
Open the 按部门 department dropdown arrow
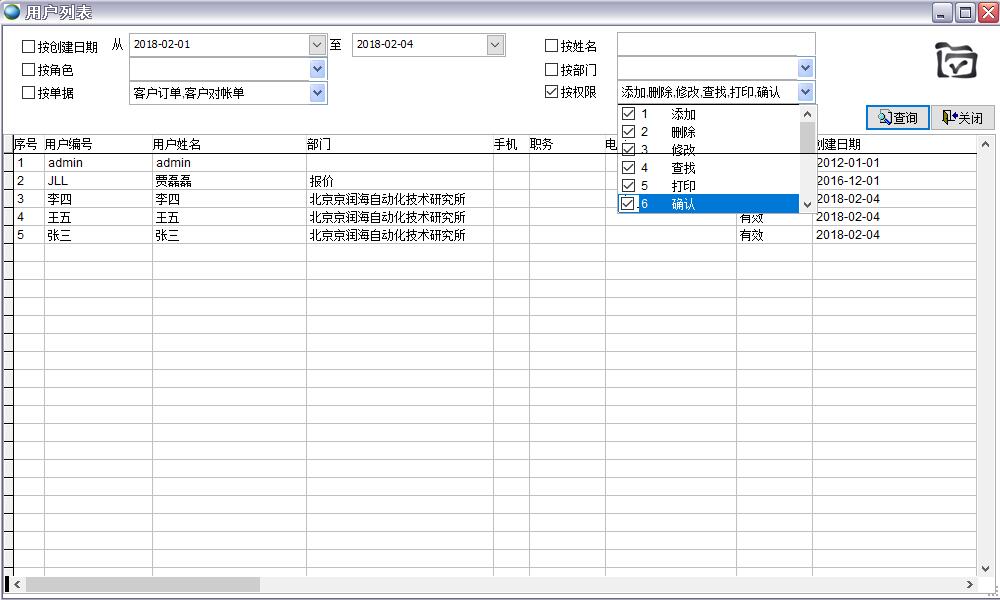pos(805,69)
